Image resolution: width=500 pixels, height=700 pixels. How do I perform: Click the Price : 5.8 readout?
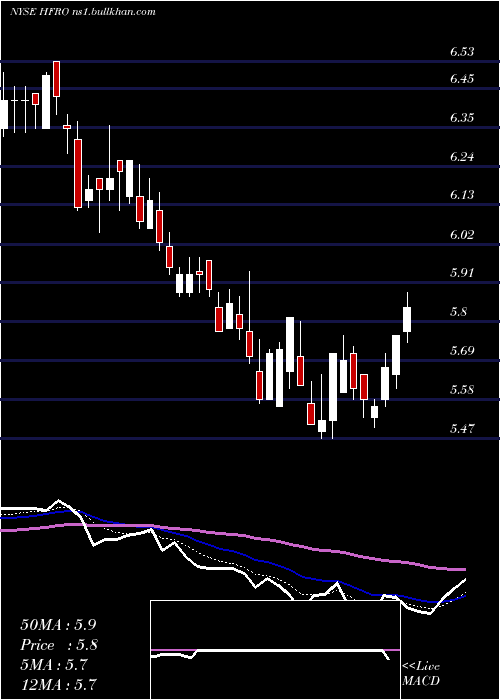click(58, 645)
